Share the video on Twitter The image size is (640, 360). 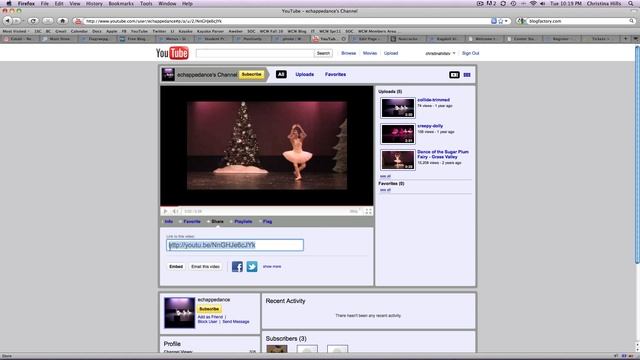pos(252,267)
